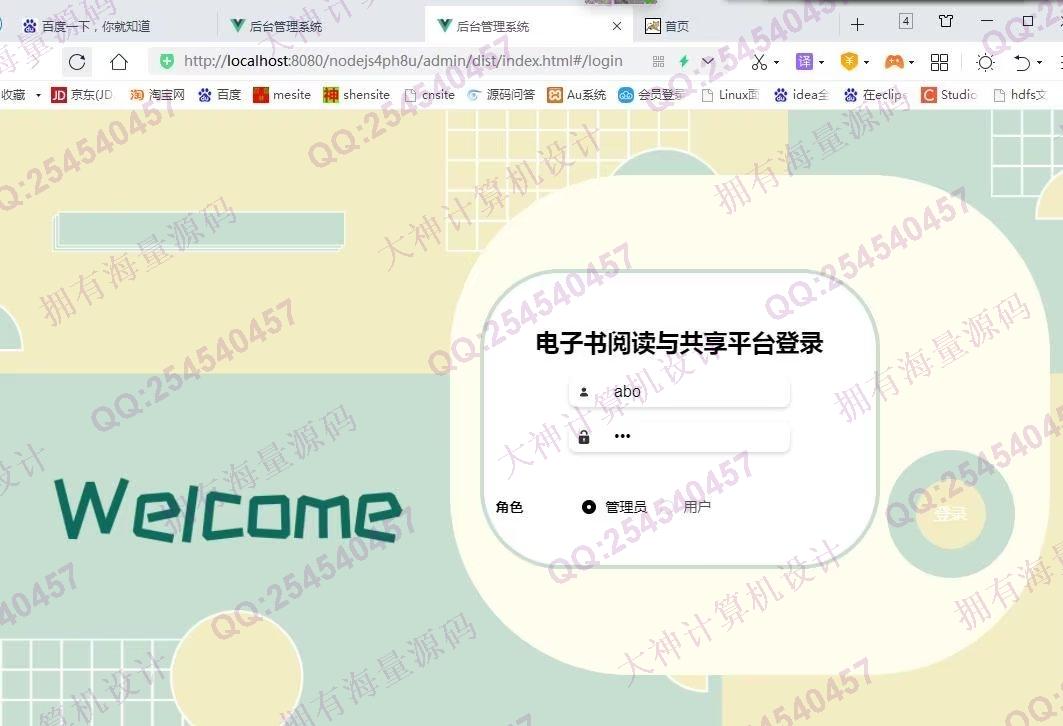The width and height of the screenshot is (1063, 726).
Task: Open the 会员登录 bookmark
Action: coord(651,95)
